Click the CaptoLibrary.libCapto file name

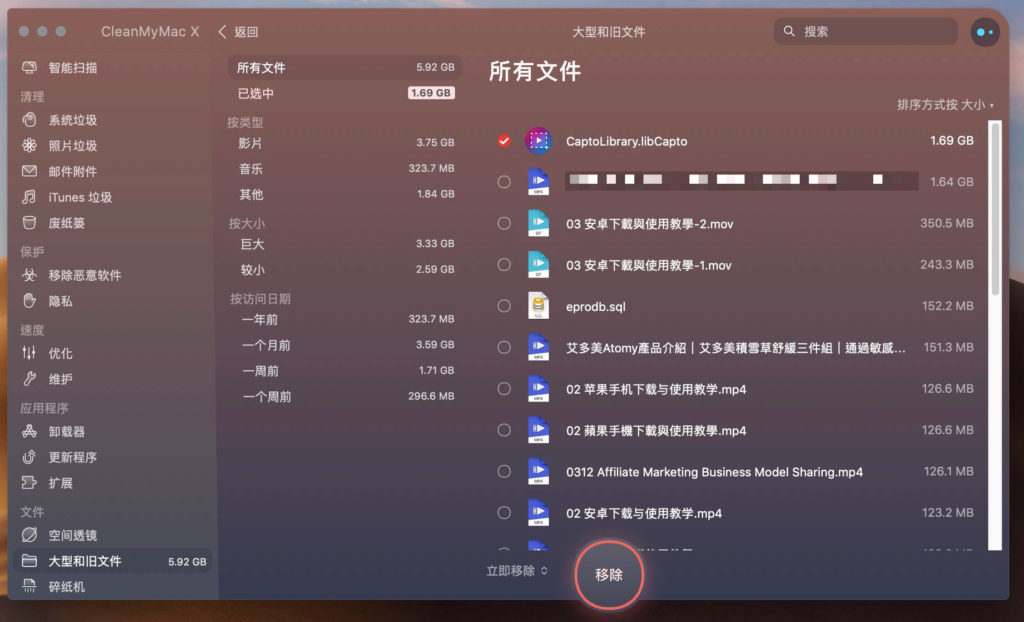(x=626, y=141)
